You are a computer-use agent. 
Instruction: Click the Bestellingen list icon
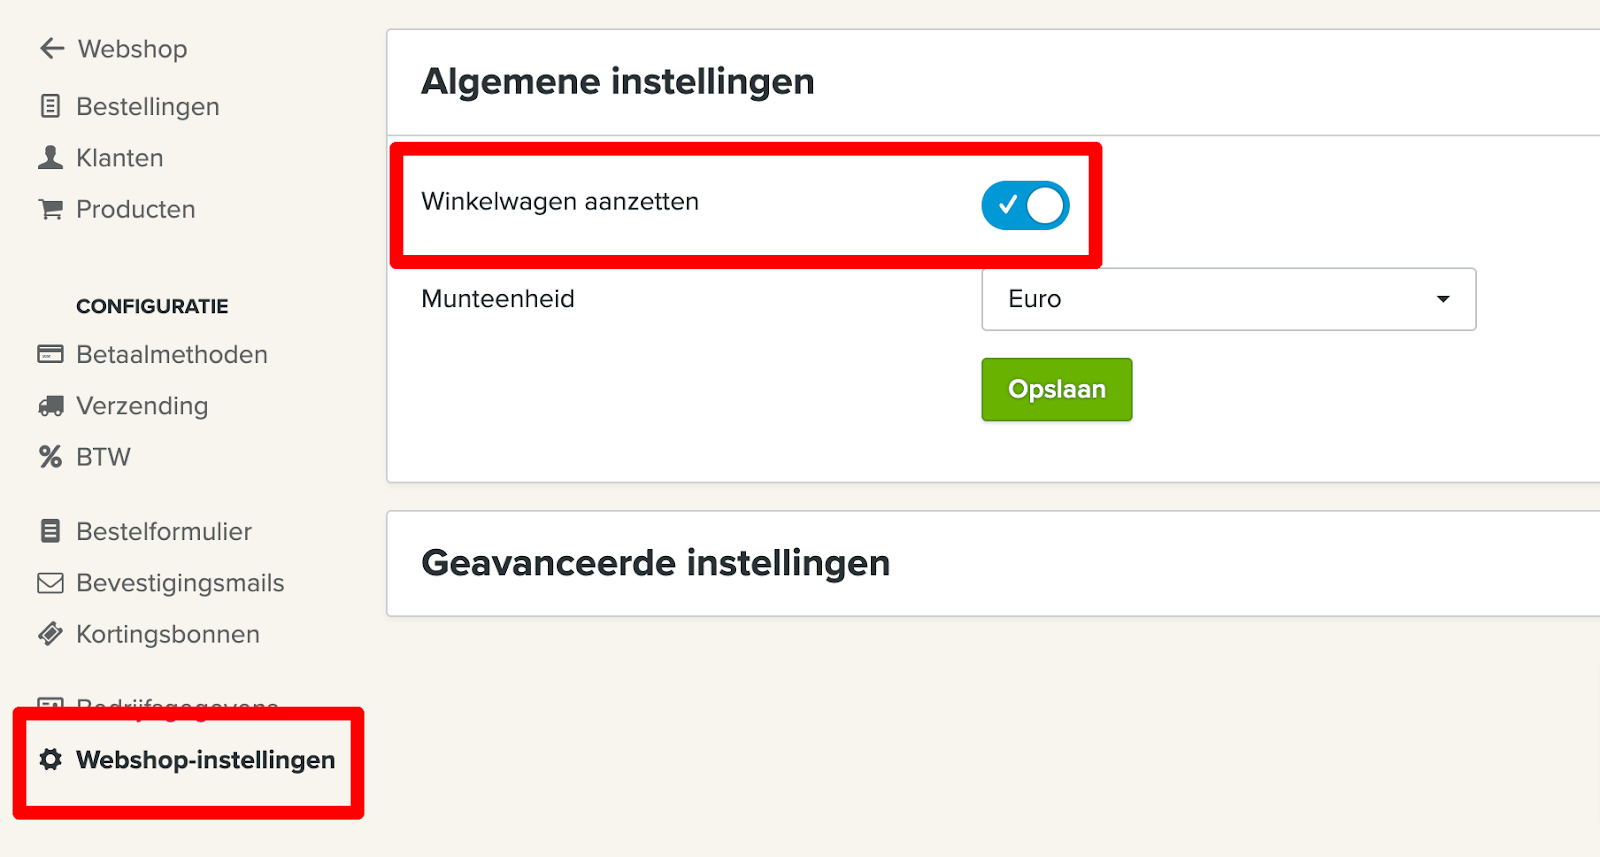pyautogui.click(x=50, y=106)
